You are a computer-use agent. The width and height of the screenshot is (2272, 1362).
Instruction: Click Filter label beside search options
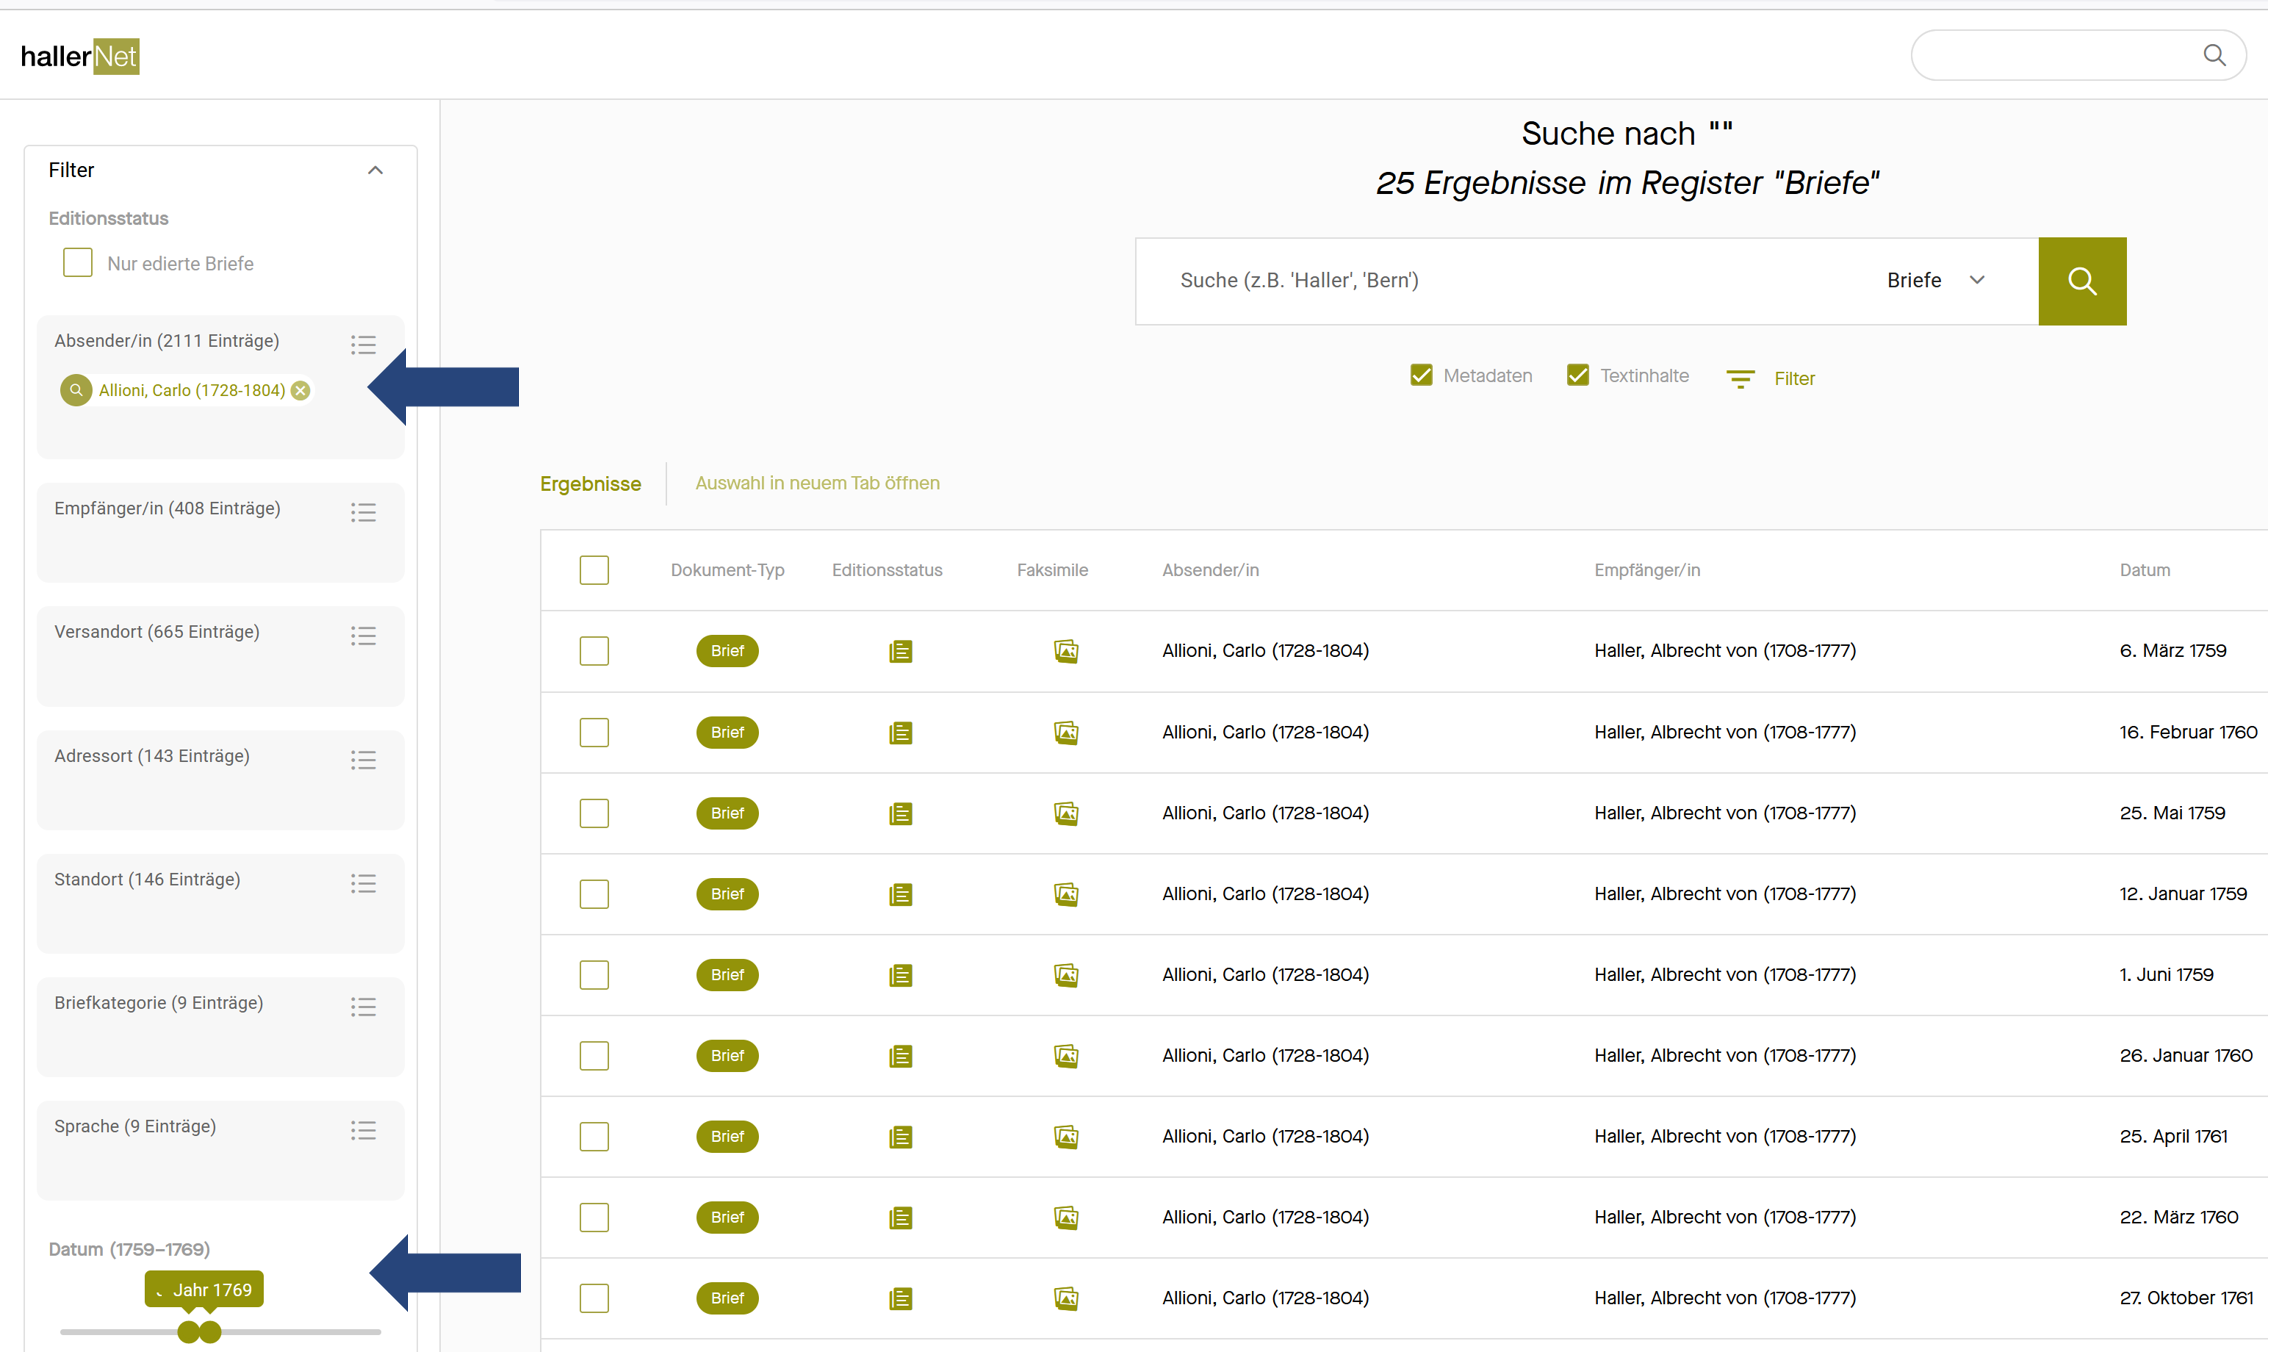click(x=1794, y=380)
